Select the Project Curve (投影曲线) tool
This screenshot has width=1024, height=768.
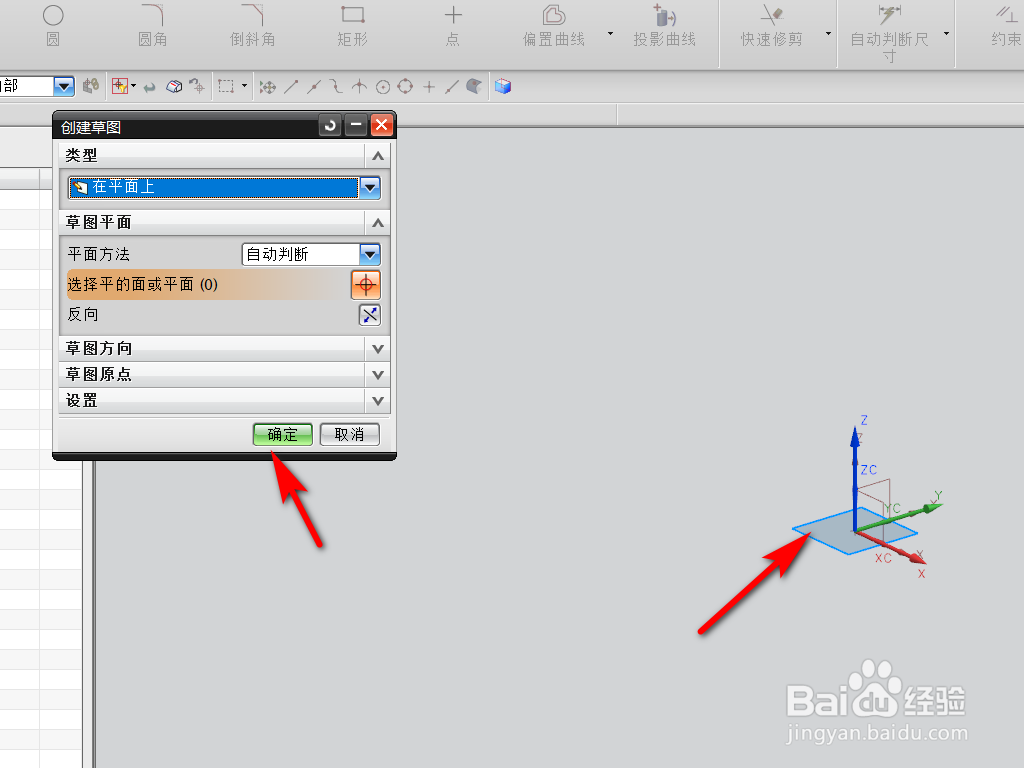(664, 26)
